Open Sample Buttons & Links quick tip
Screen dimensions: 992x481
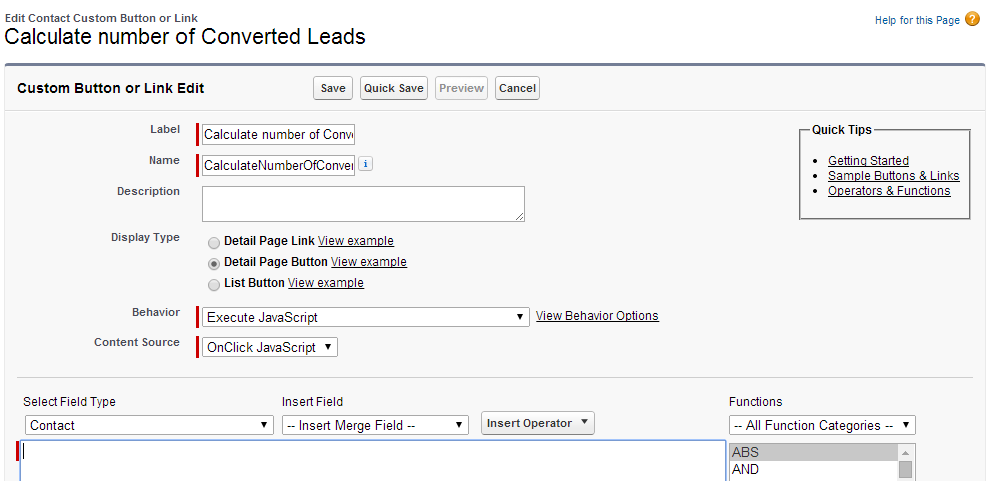click(893, 176)
